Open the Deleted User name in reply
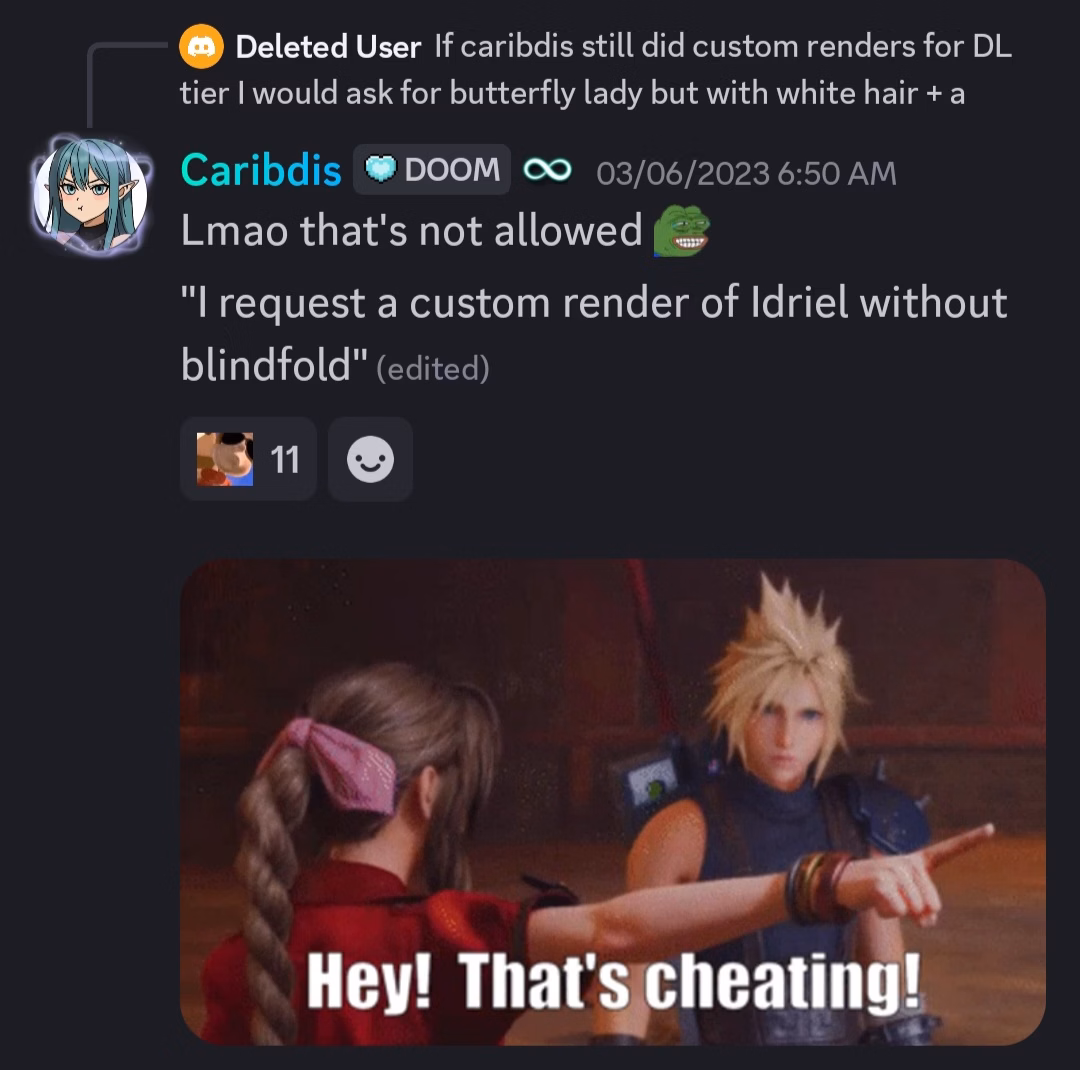The height and width of the screenshot is (1070, 1080). [328, 47]
